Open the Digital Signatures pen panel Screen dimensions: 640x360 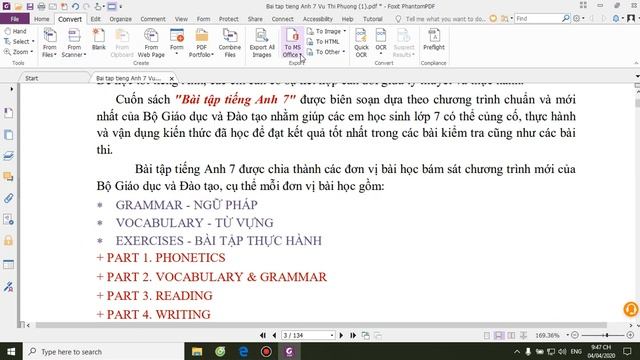click(9, 286)
